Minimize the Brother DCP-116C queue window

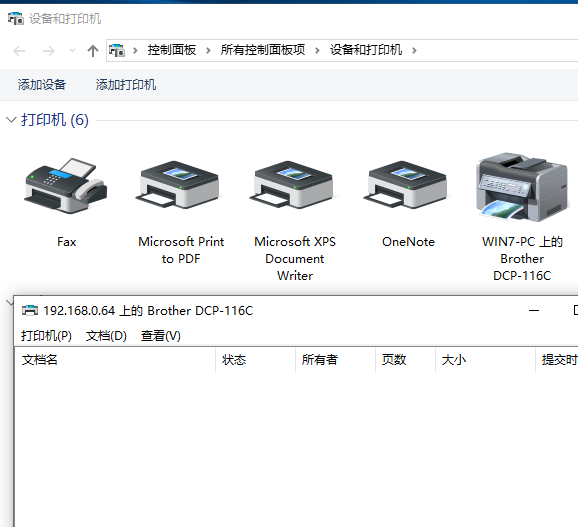point(534,311)
